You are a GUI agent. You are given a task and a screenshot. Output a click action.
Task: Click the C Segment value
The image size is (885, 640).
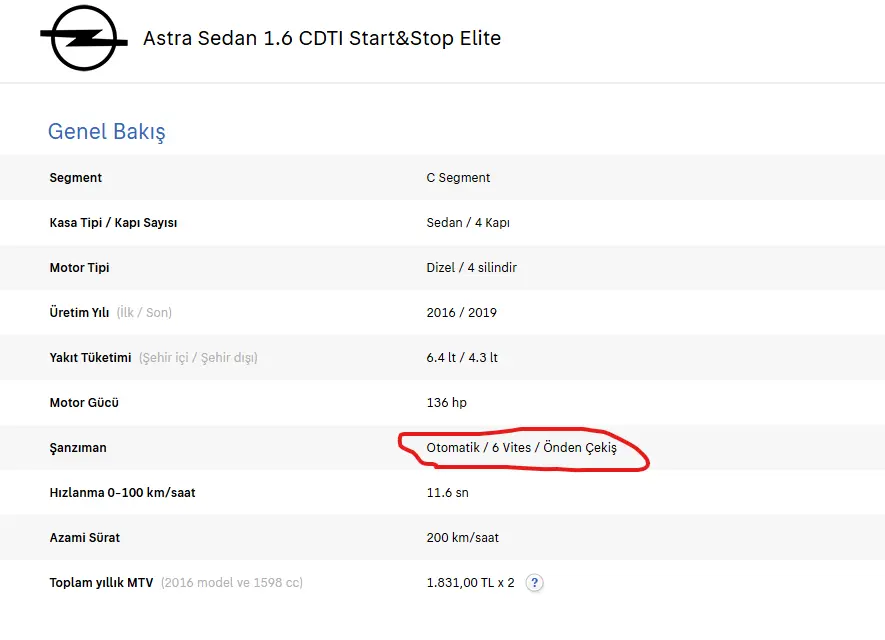(x=458, y=177)
